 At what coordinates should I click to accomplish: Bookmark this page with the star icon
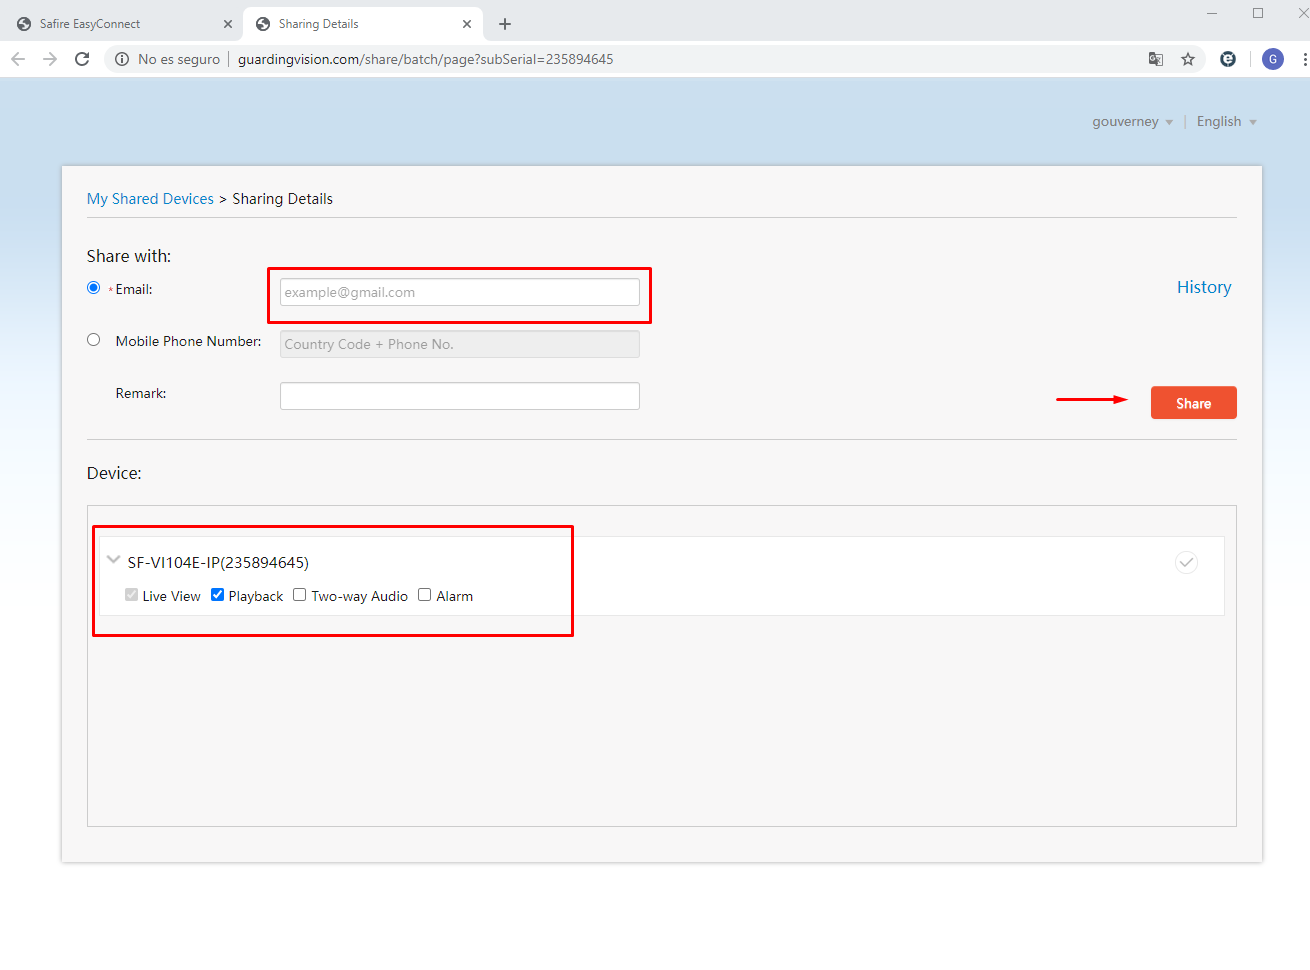(x=1188, y=59)
